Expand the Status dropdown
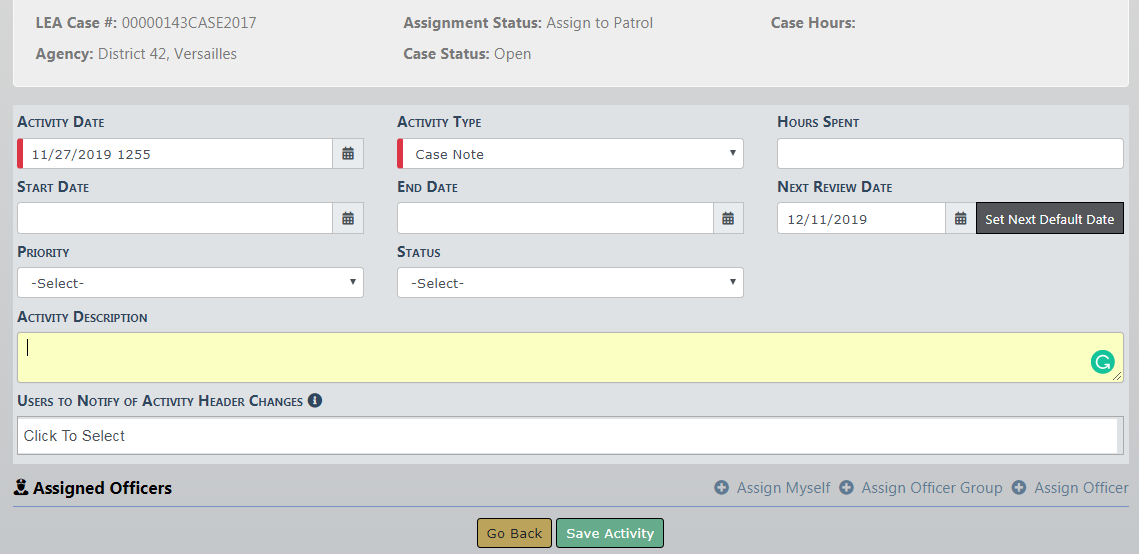1139x554 pixels. (x=570, y=283)
